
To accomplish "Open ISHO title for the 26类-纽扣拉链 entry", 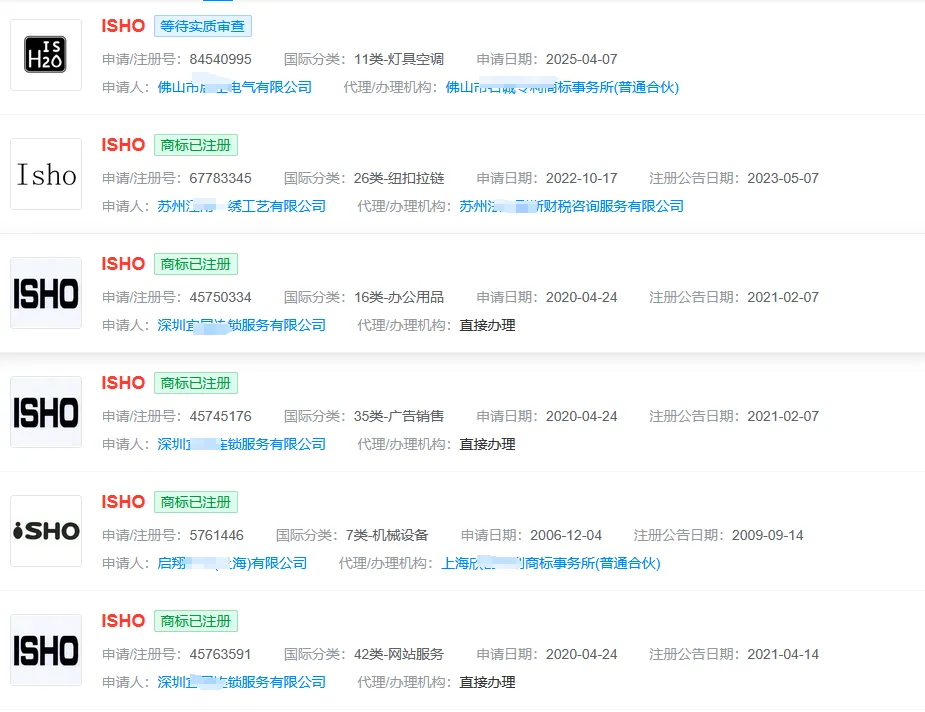I will pyautogui.click(x=123, y=145).
